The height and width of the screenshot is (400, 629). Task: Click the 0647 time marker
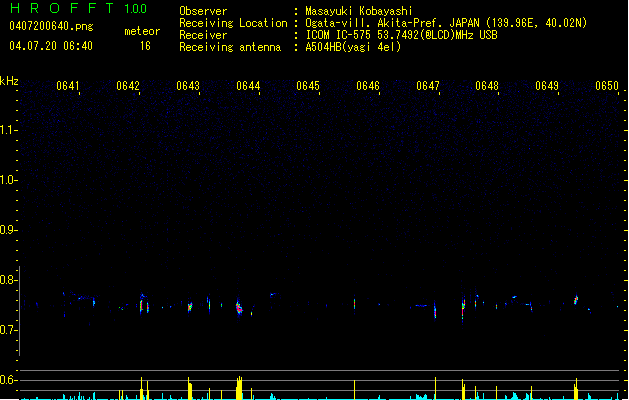pyautogui.click(x=428, y=86)
